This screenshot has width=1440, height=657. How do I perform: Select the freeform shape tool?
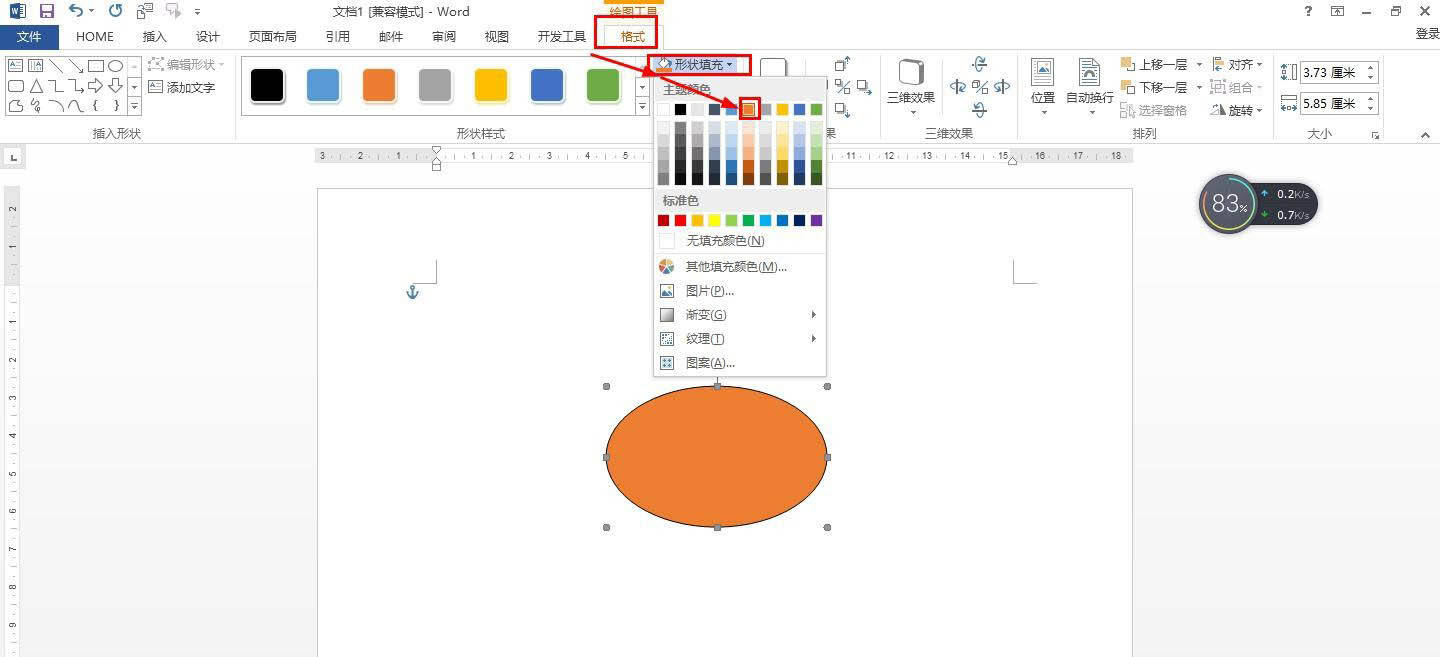[16, 106]
